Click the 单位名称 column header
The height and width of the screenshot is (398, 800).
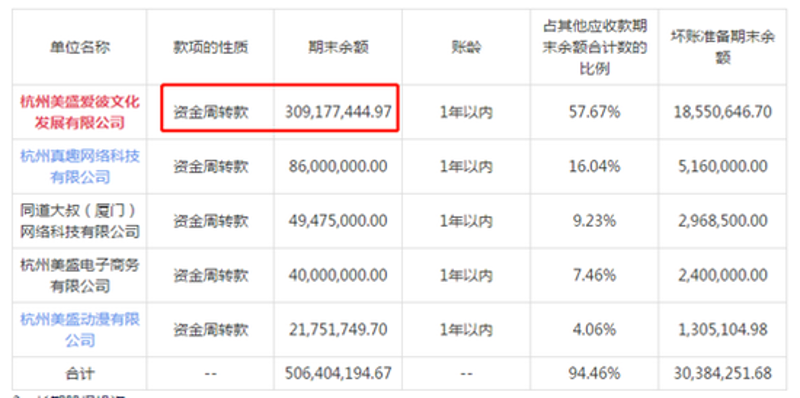tap(80, 47)
